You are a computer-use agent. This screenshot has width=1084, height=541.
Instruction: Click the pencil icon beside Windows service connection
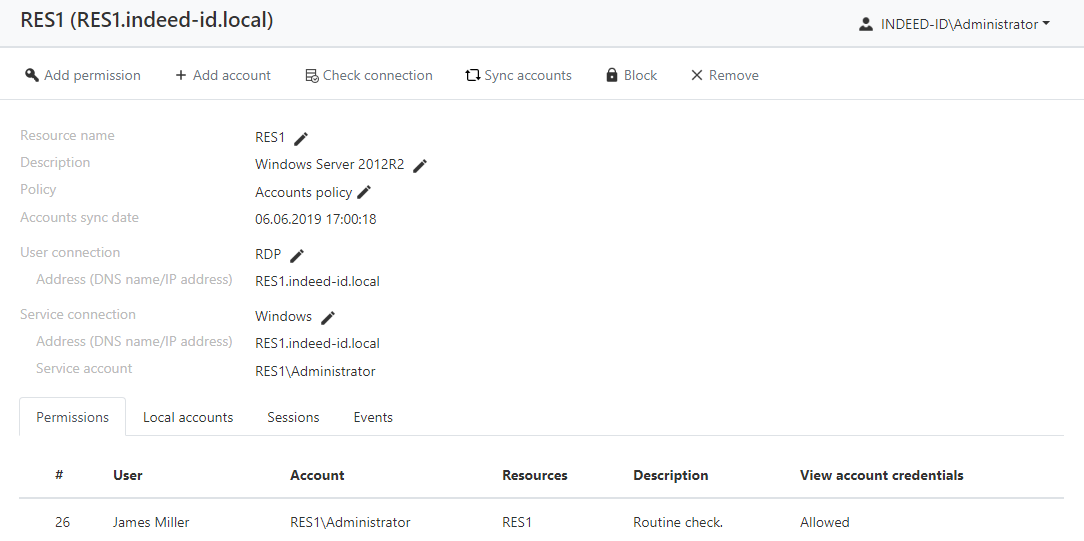coord(327,318)
